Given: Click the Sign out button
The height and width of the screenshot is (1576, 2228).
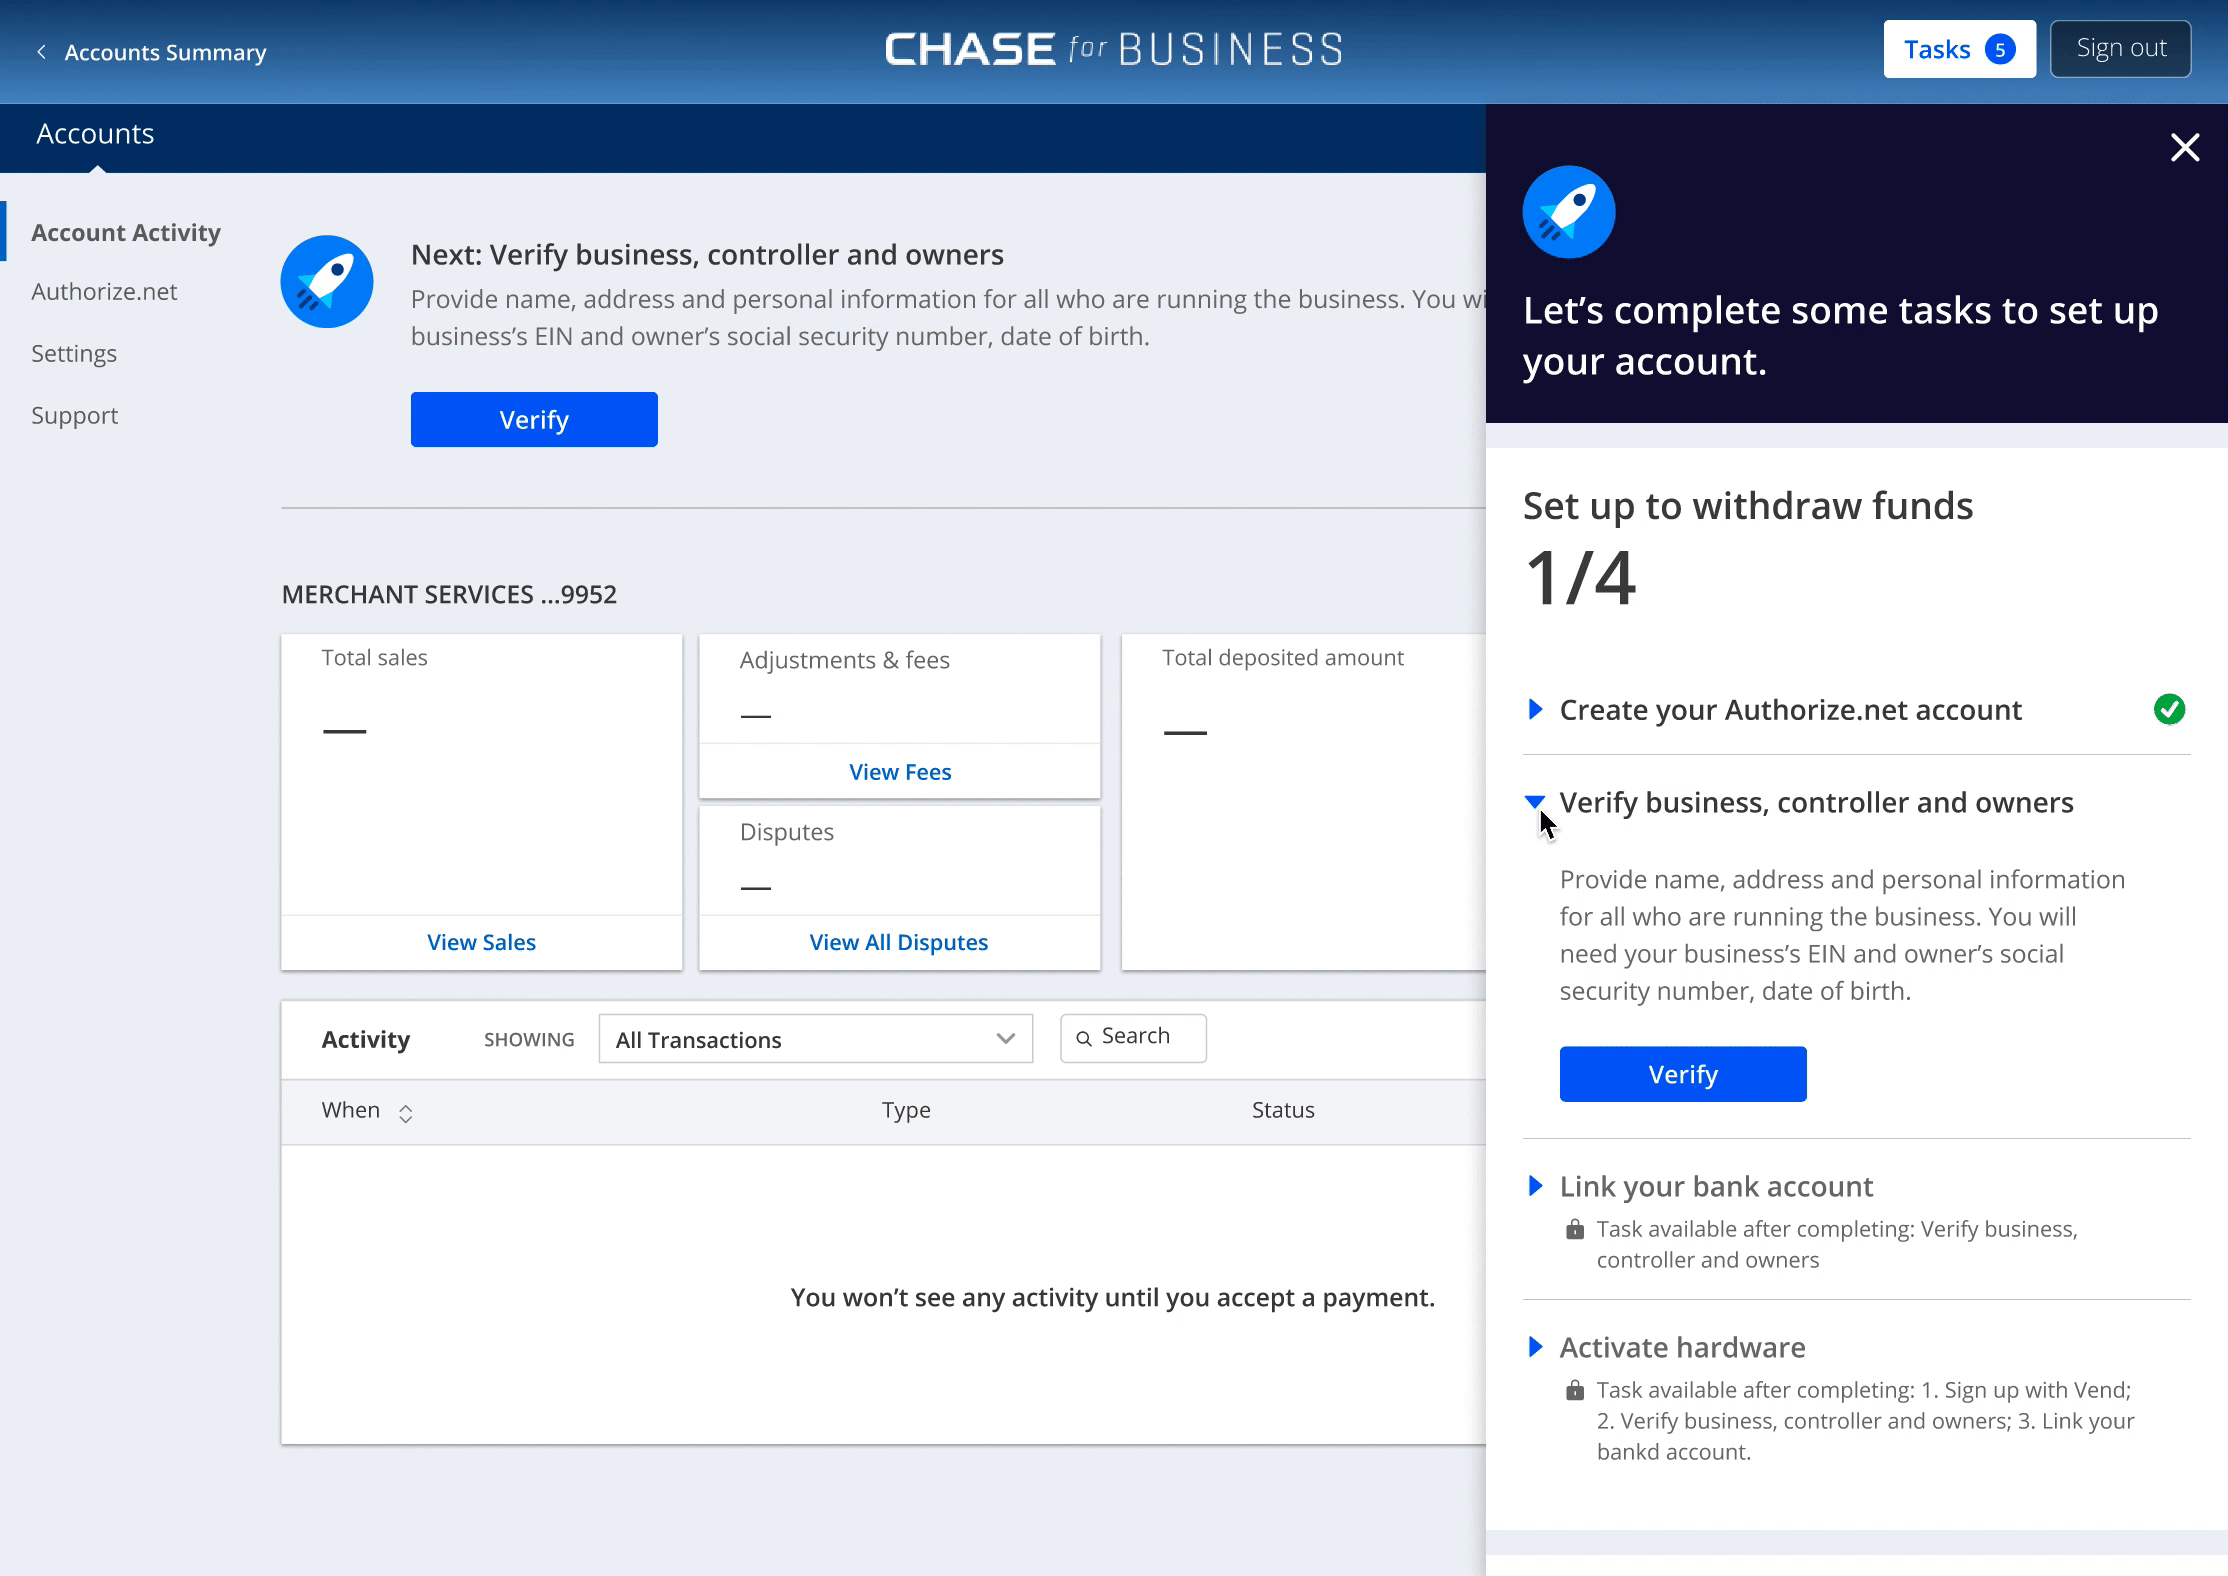Looking at the screenshot, I should click(x=2120, y=49).
